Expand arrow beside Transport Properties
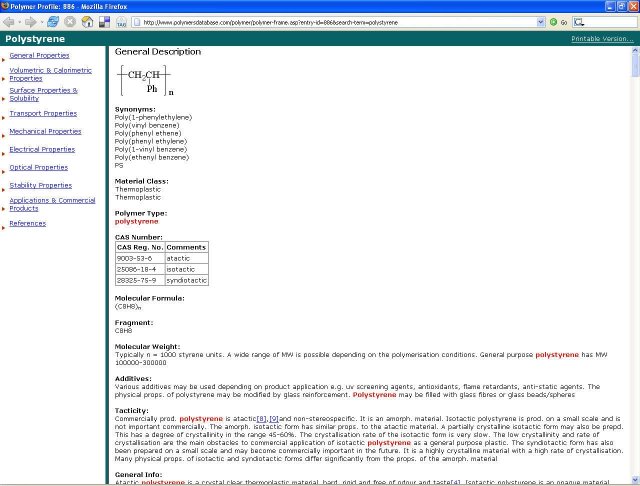 (x=4, y=118)
